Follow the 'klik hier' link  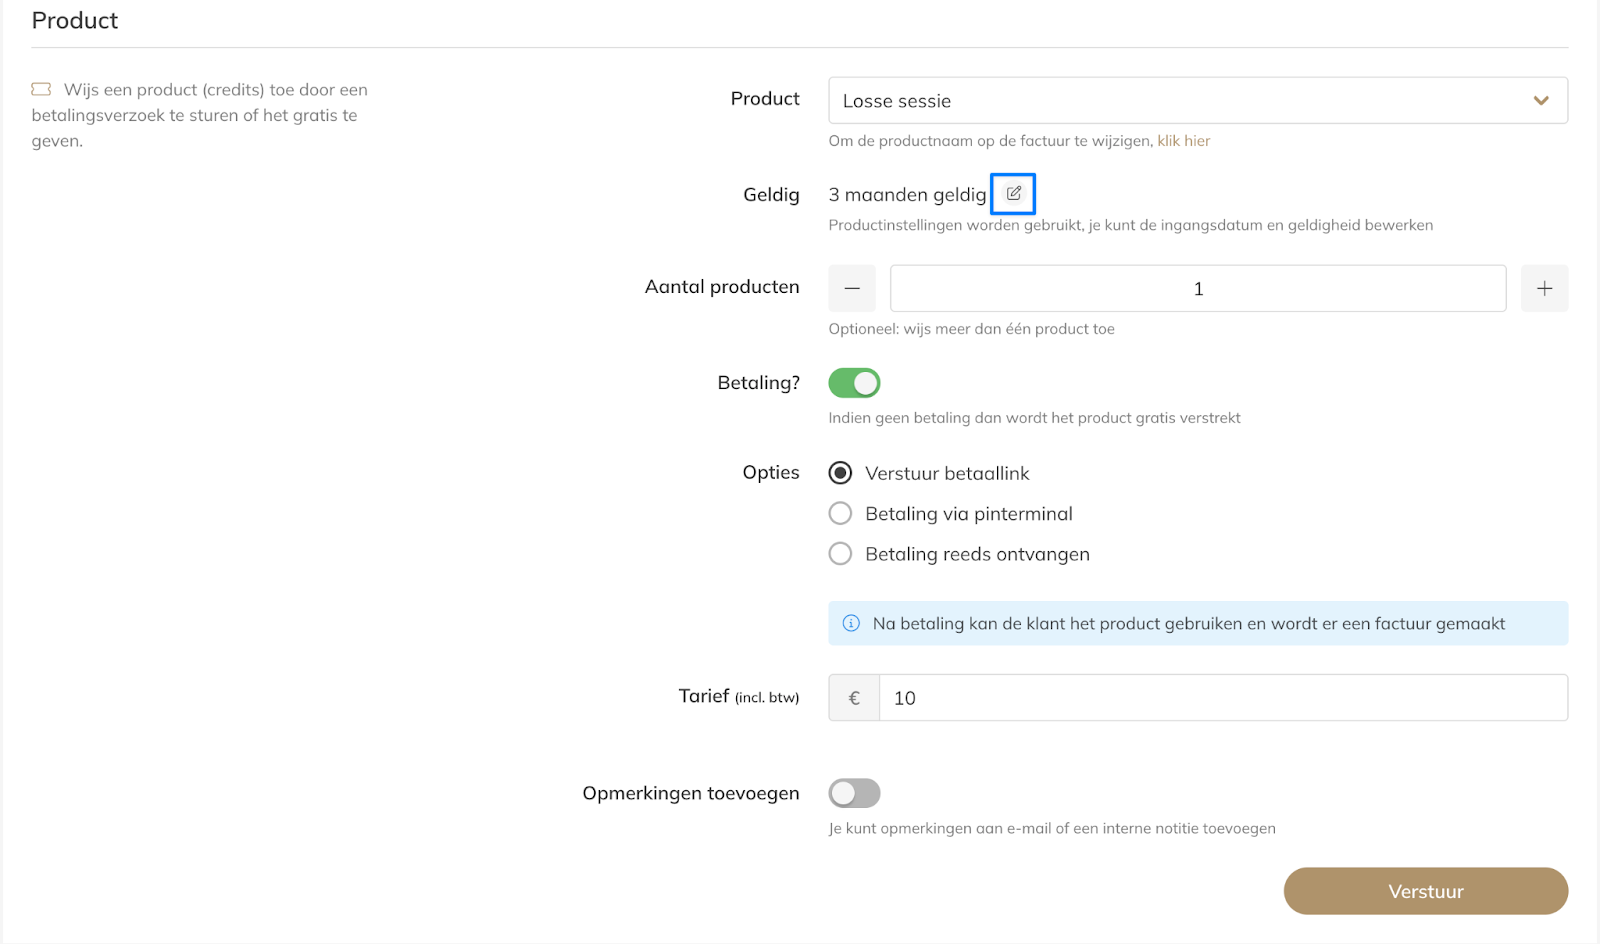point(1183,141)
